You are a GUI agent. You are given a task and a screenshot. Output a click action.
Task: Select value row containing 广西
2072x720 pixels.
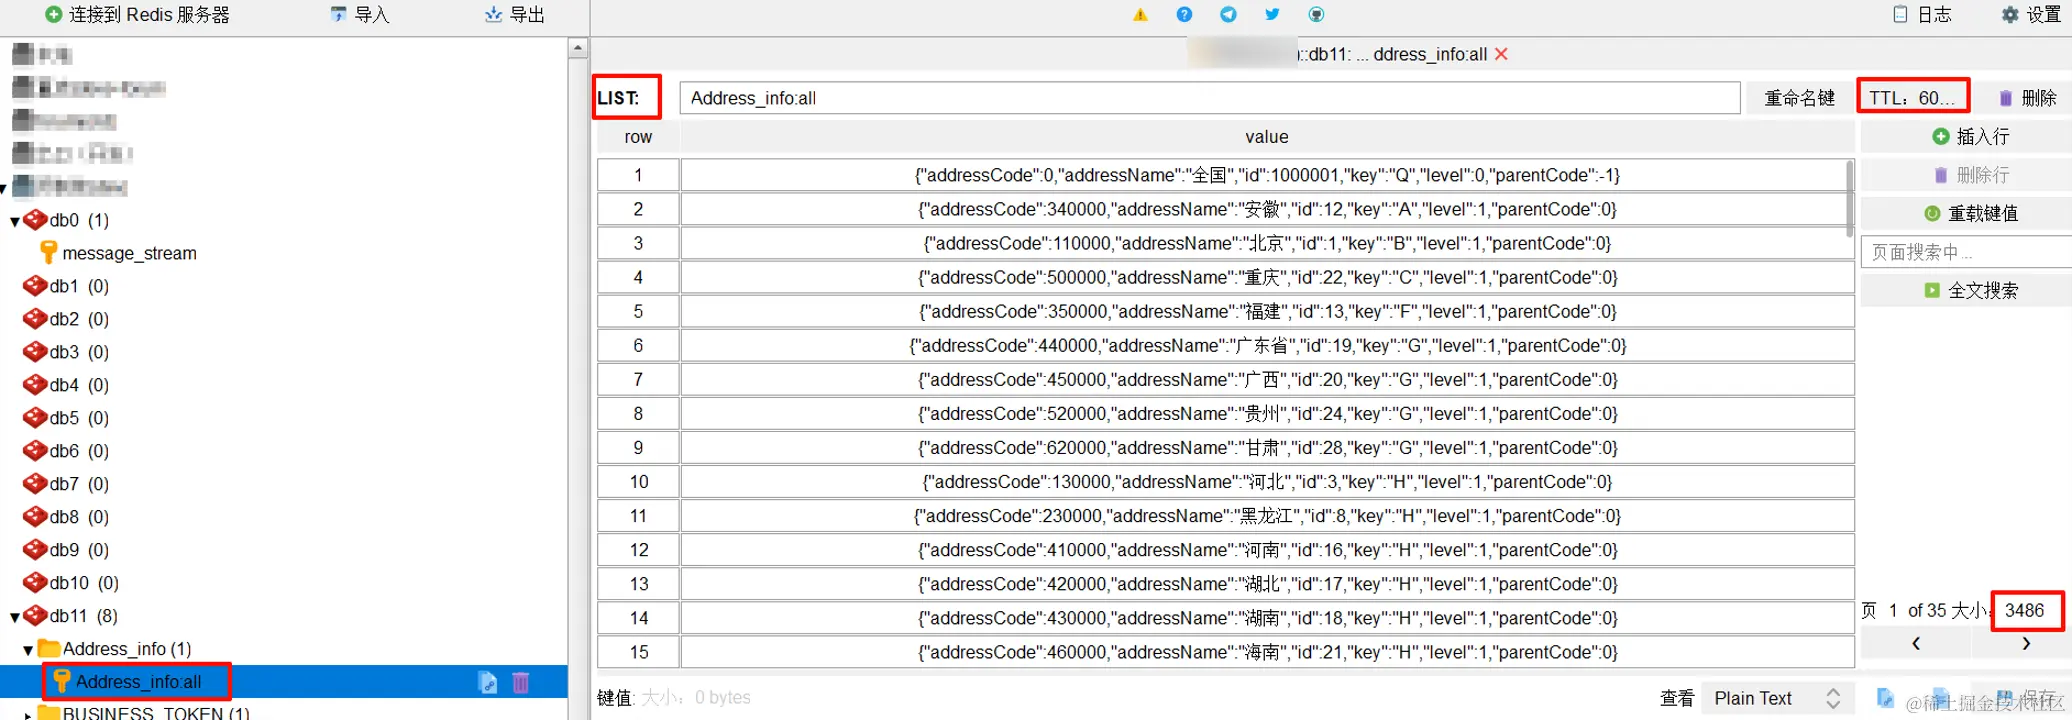(x=1267, y=379)
